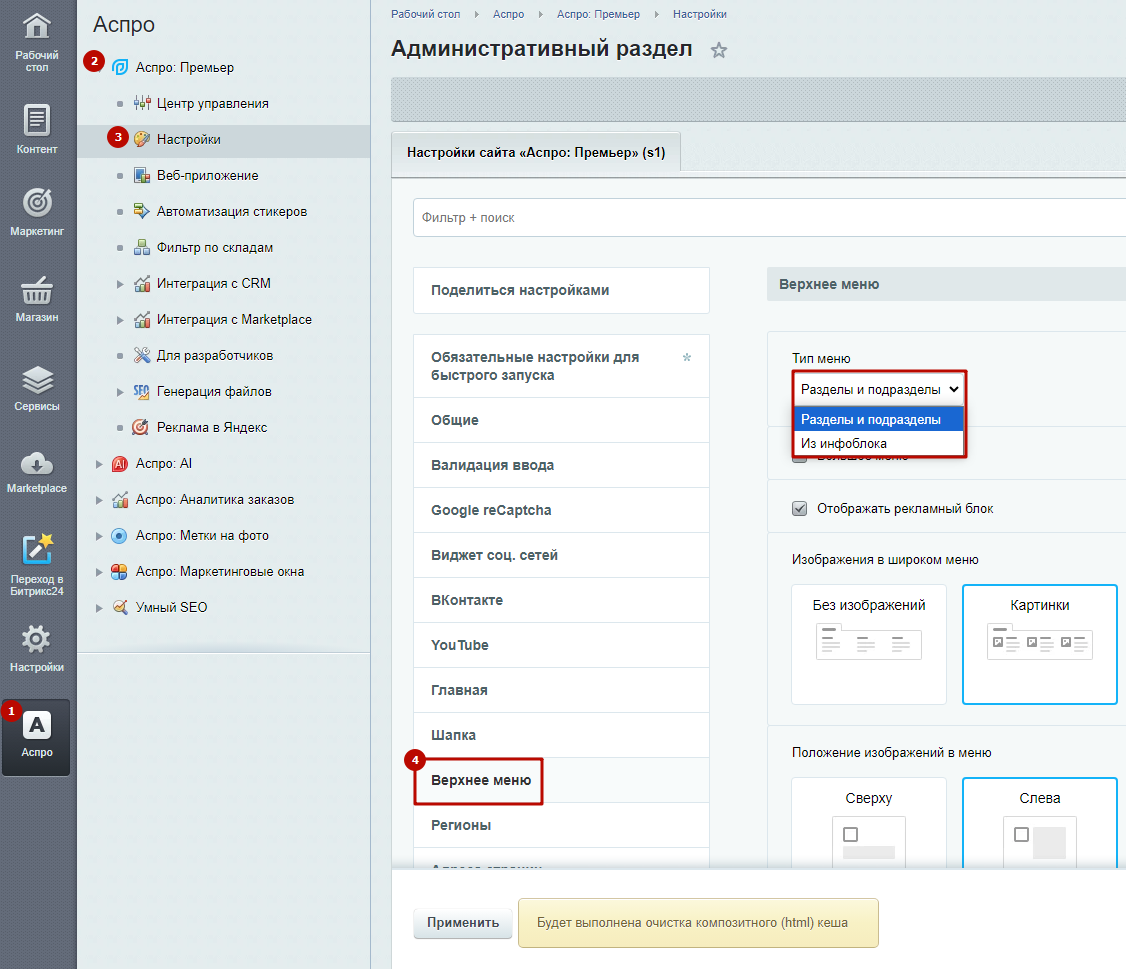Image resolution: width=1126 pixels, height=969 pixels.
Task: Open the Сервисы layers icon
Action: [37, 380]
